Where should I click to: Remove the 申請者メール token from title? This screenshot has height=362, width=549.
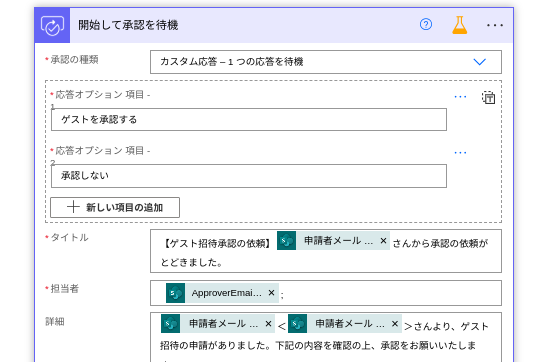coord(383,241)
